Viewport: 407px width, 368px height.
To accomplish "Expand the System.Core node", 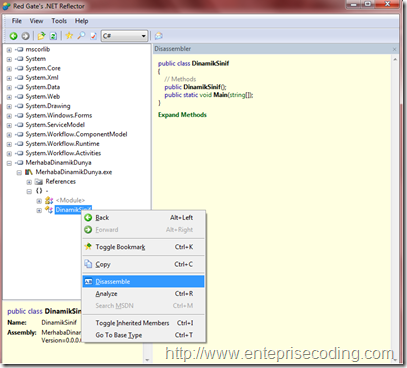I will point(9,68).
